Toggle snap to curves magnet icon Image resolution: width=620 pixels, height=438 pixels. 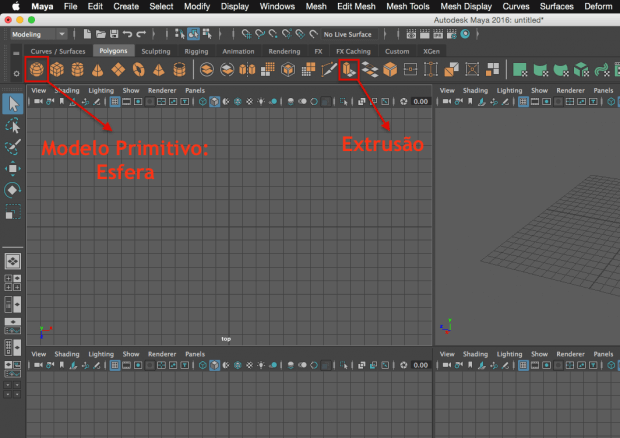click(x=260, y=34)
